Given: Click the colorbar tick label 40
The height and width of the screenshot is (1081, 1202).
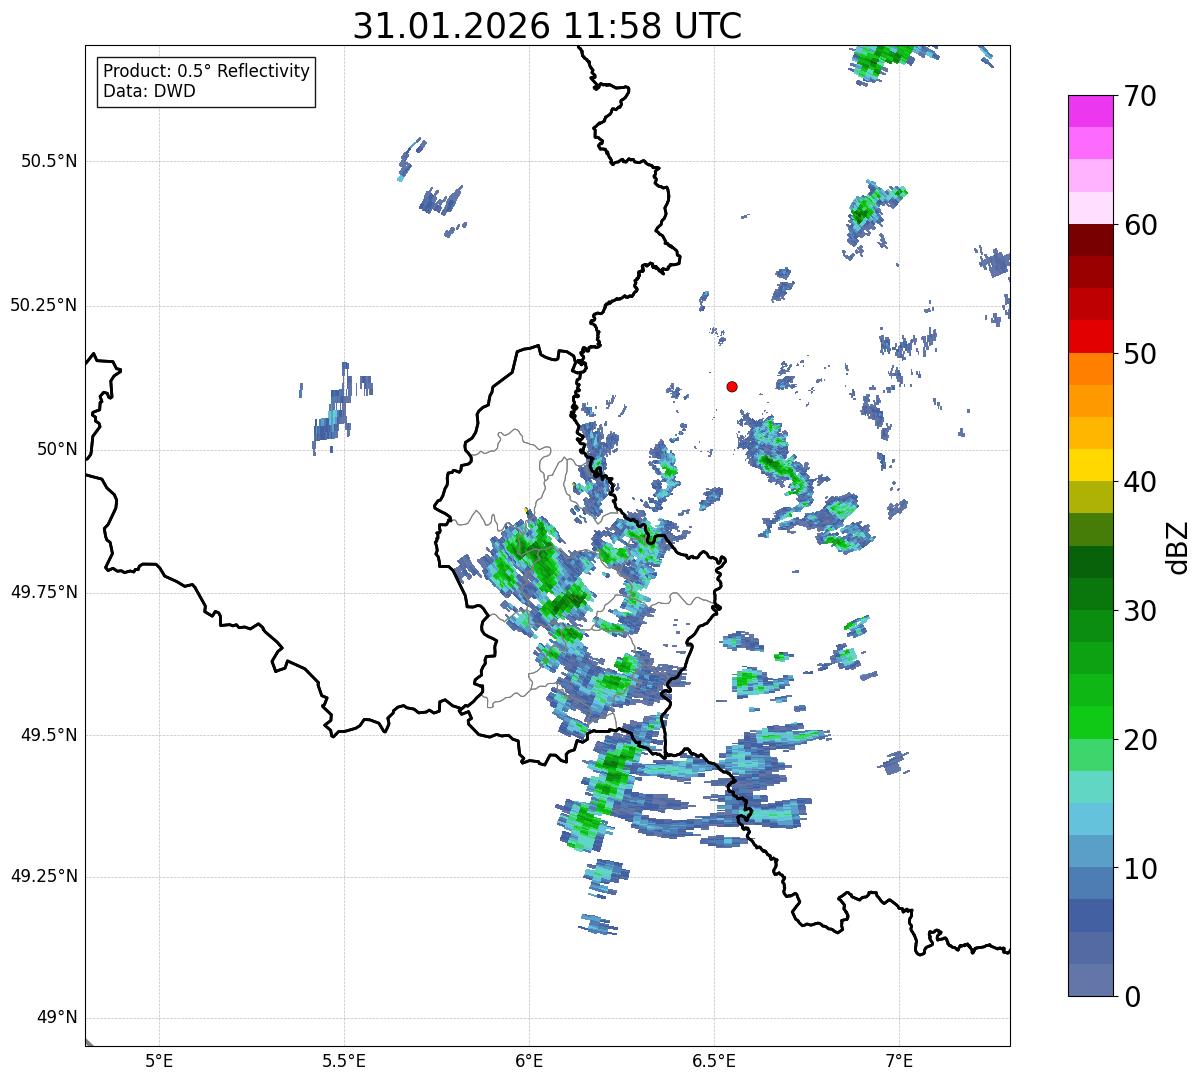Looking at the screenshot, I should 1140,483.
